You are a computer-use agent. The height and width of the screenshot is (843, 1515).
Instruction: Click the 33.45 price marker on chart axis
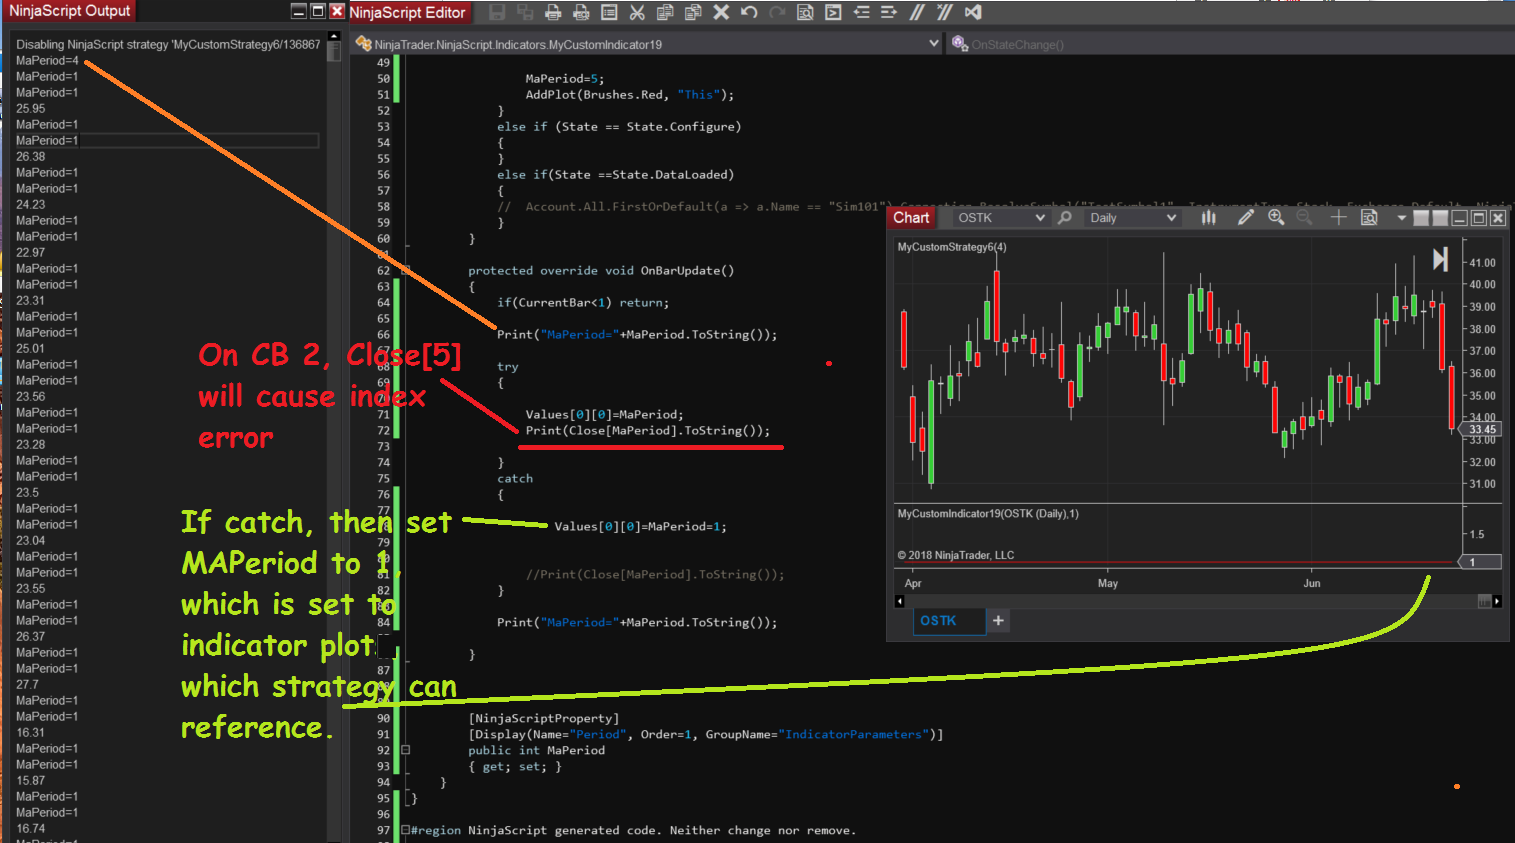click(x=1482, y=430)
